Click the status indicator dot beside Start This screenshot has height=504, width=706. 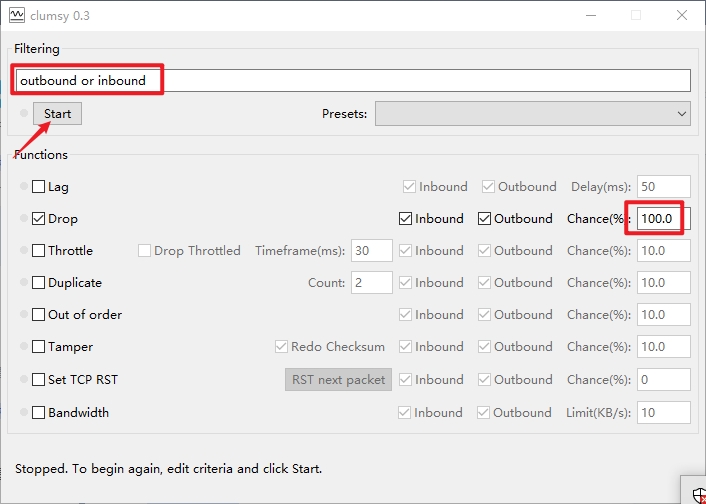pos(25,114)
